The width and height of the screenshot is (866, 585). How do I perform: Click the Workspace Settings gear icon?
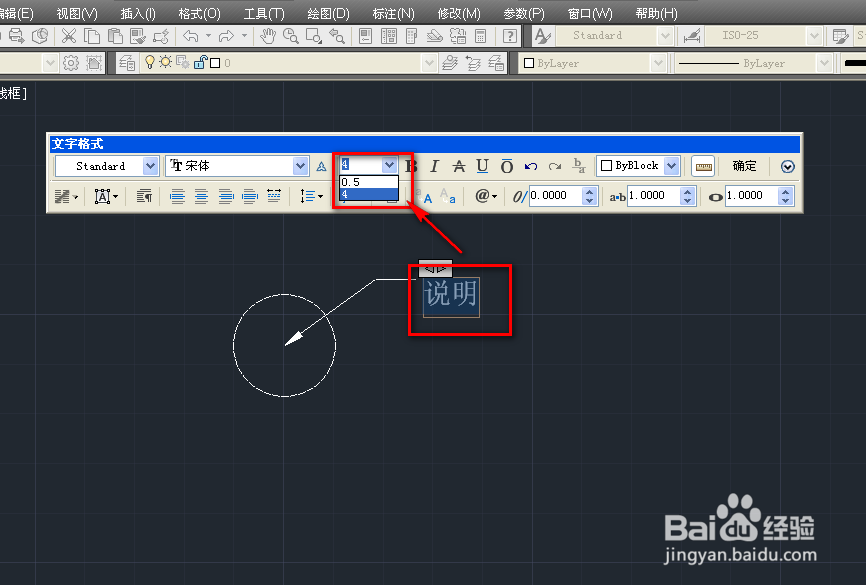click(x=71, y=63)
